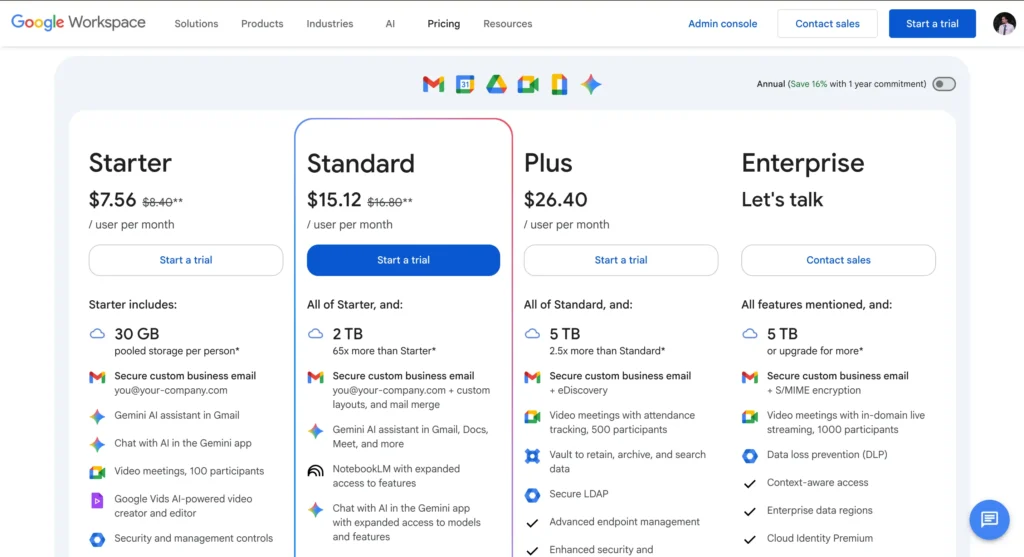Open the user profile avatar
Image resolution: width=1024 pixels, height=557 pixels.
pos(1004,24)
